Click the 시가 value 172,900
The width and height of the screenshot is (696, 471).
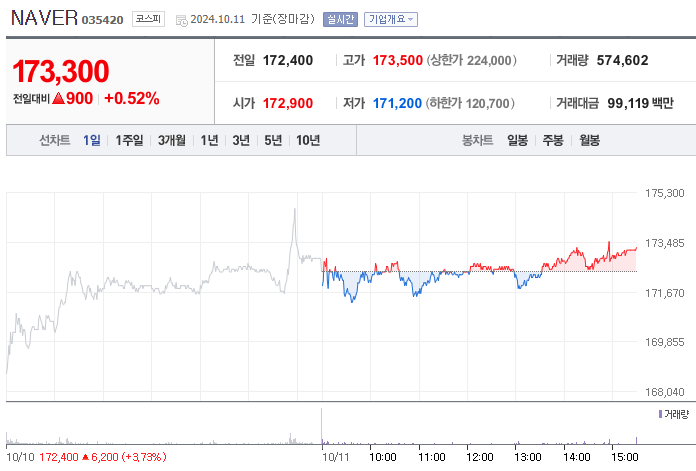click(288, 103)
